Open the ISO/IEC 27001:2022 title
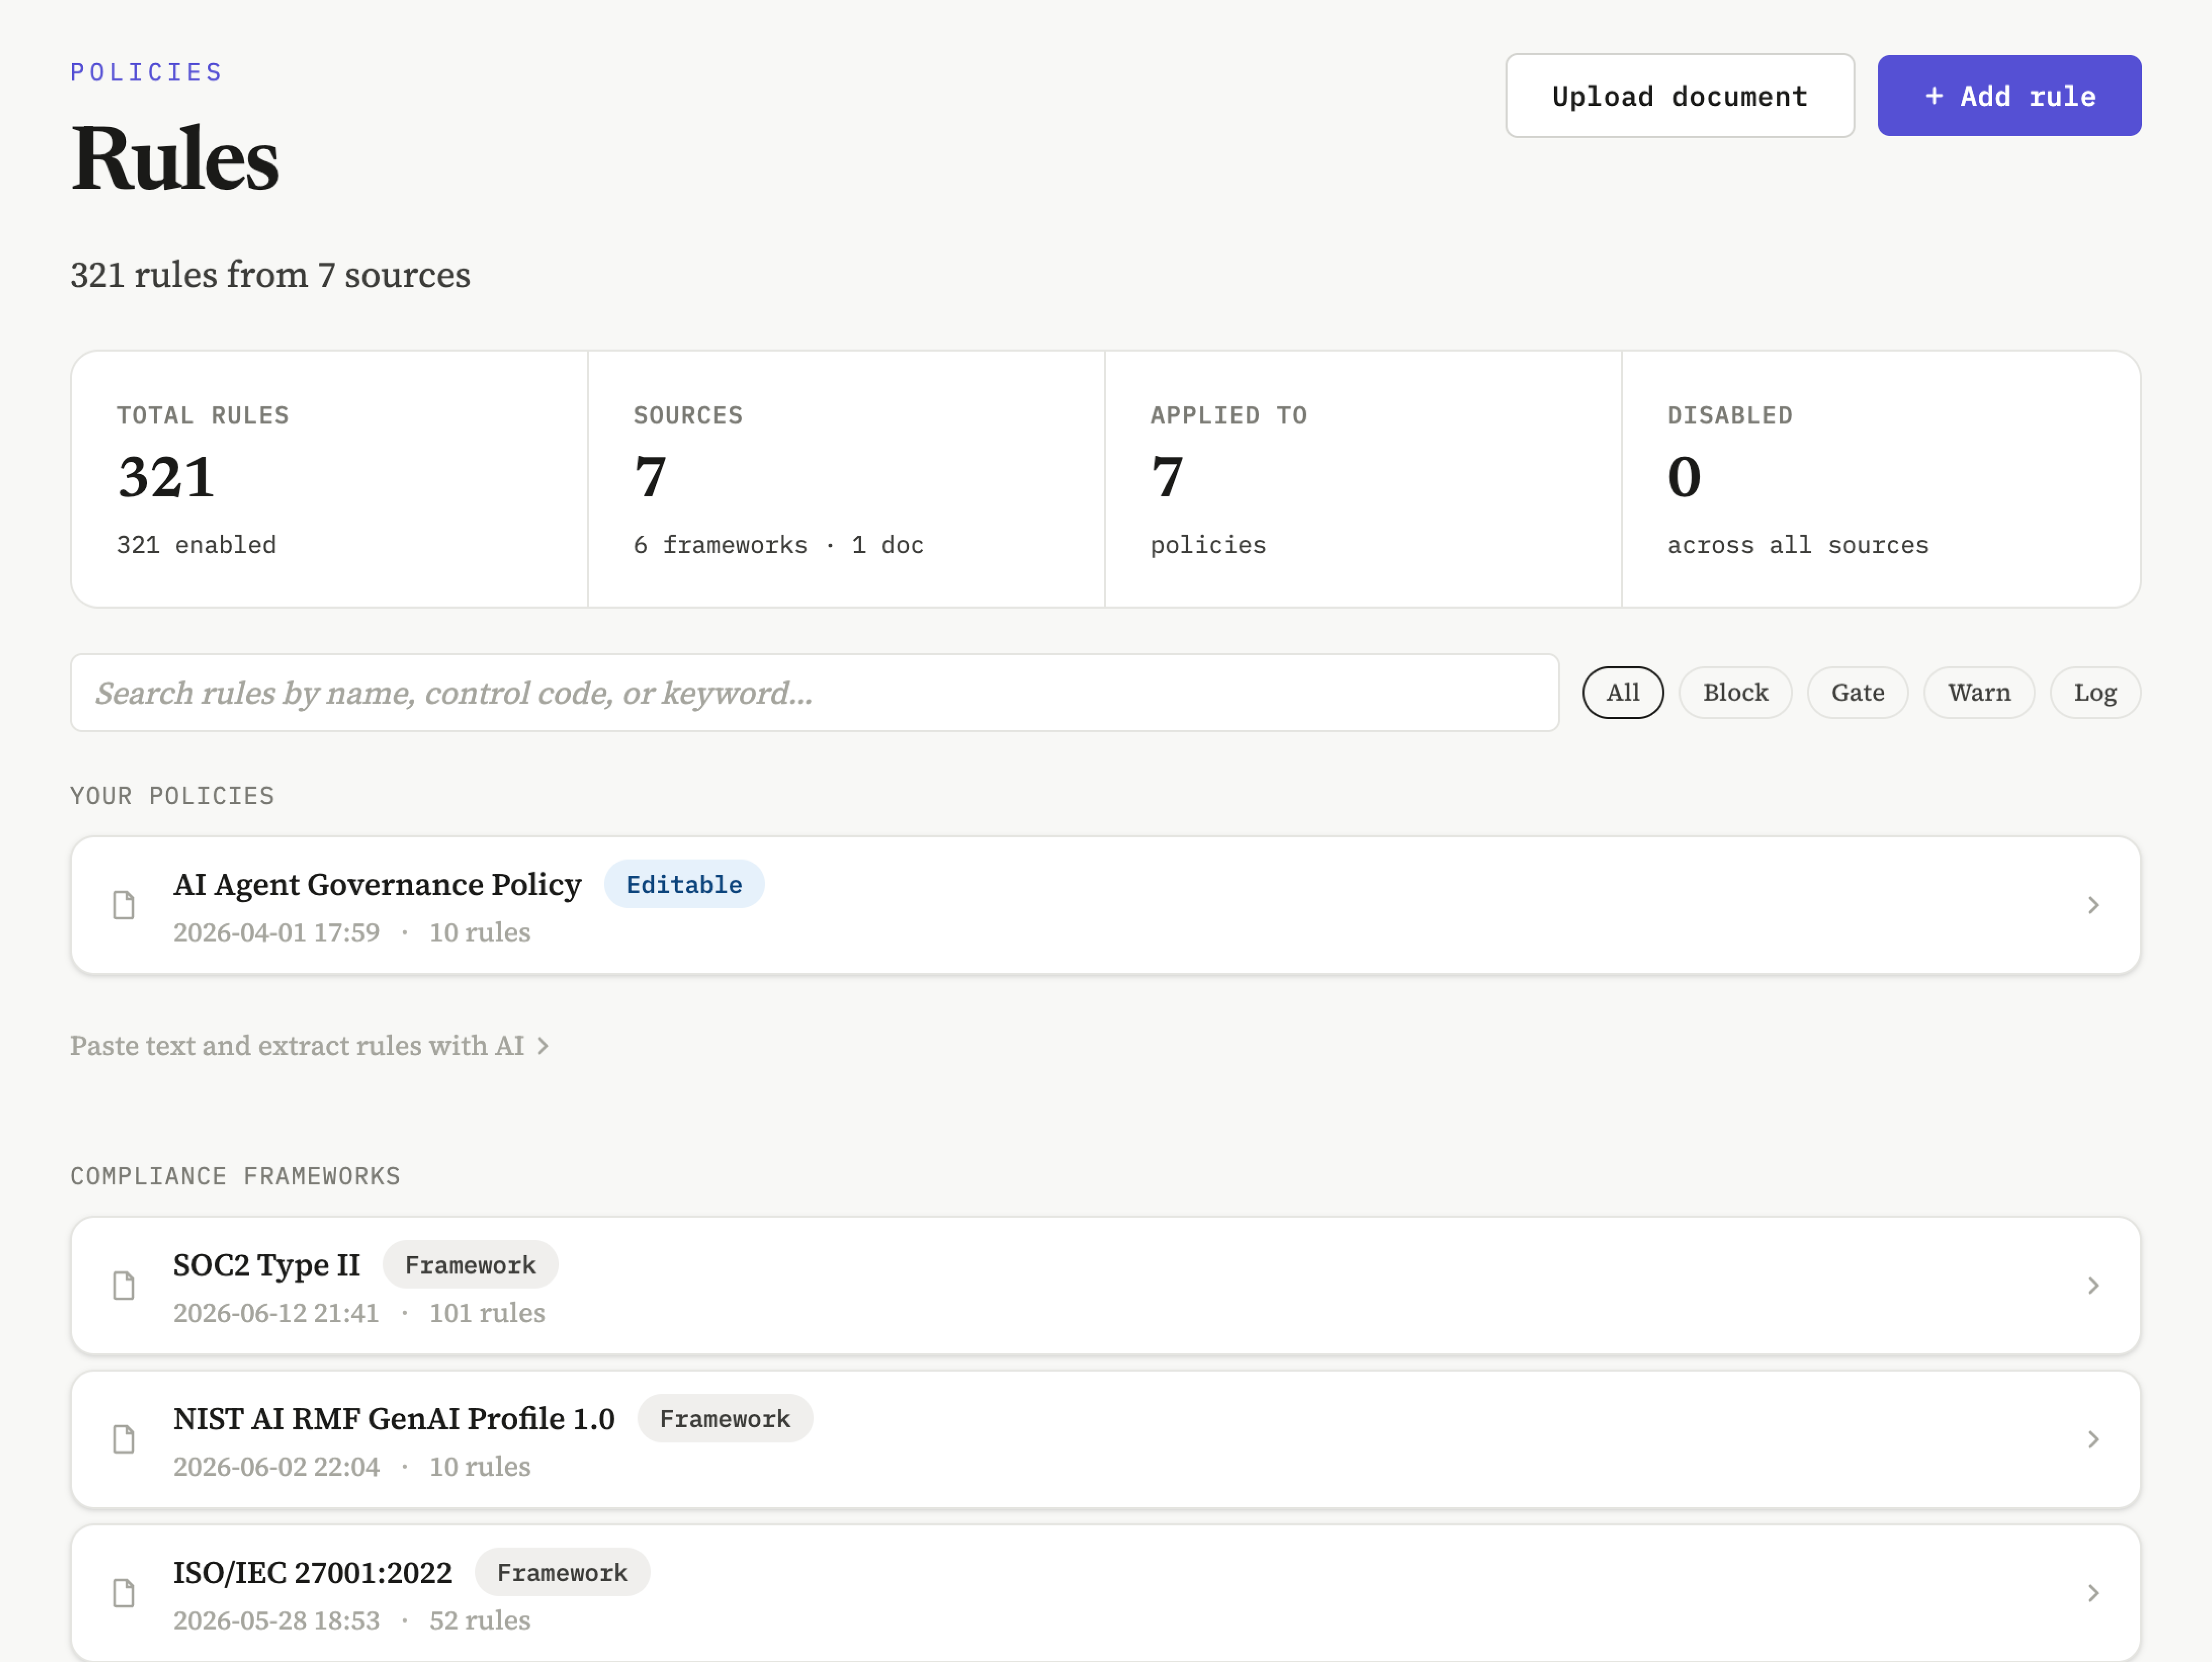The width and height of the screenshot is (2212, 1663). click(x=312, y=1574)
